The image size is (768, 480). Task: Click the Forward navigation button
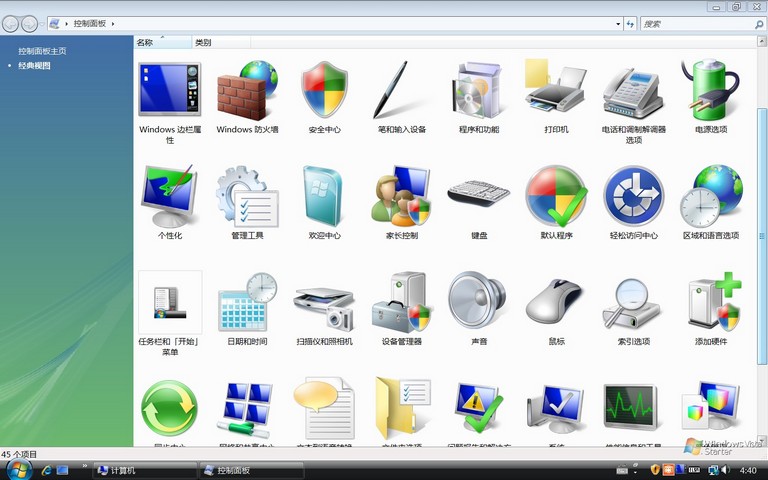29,24
